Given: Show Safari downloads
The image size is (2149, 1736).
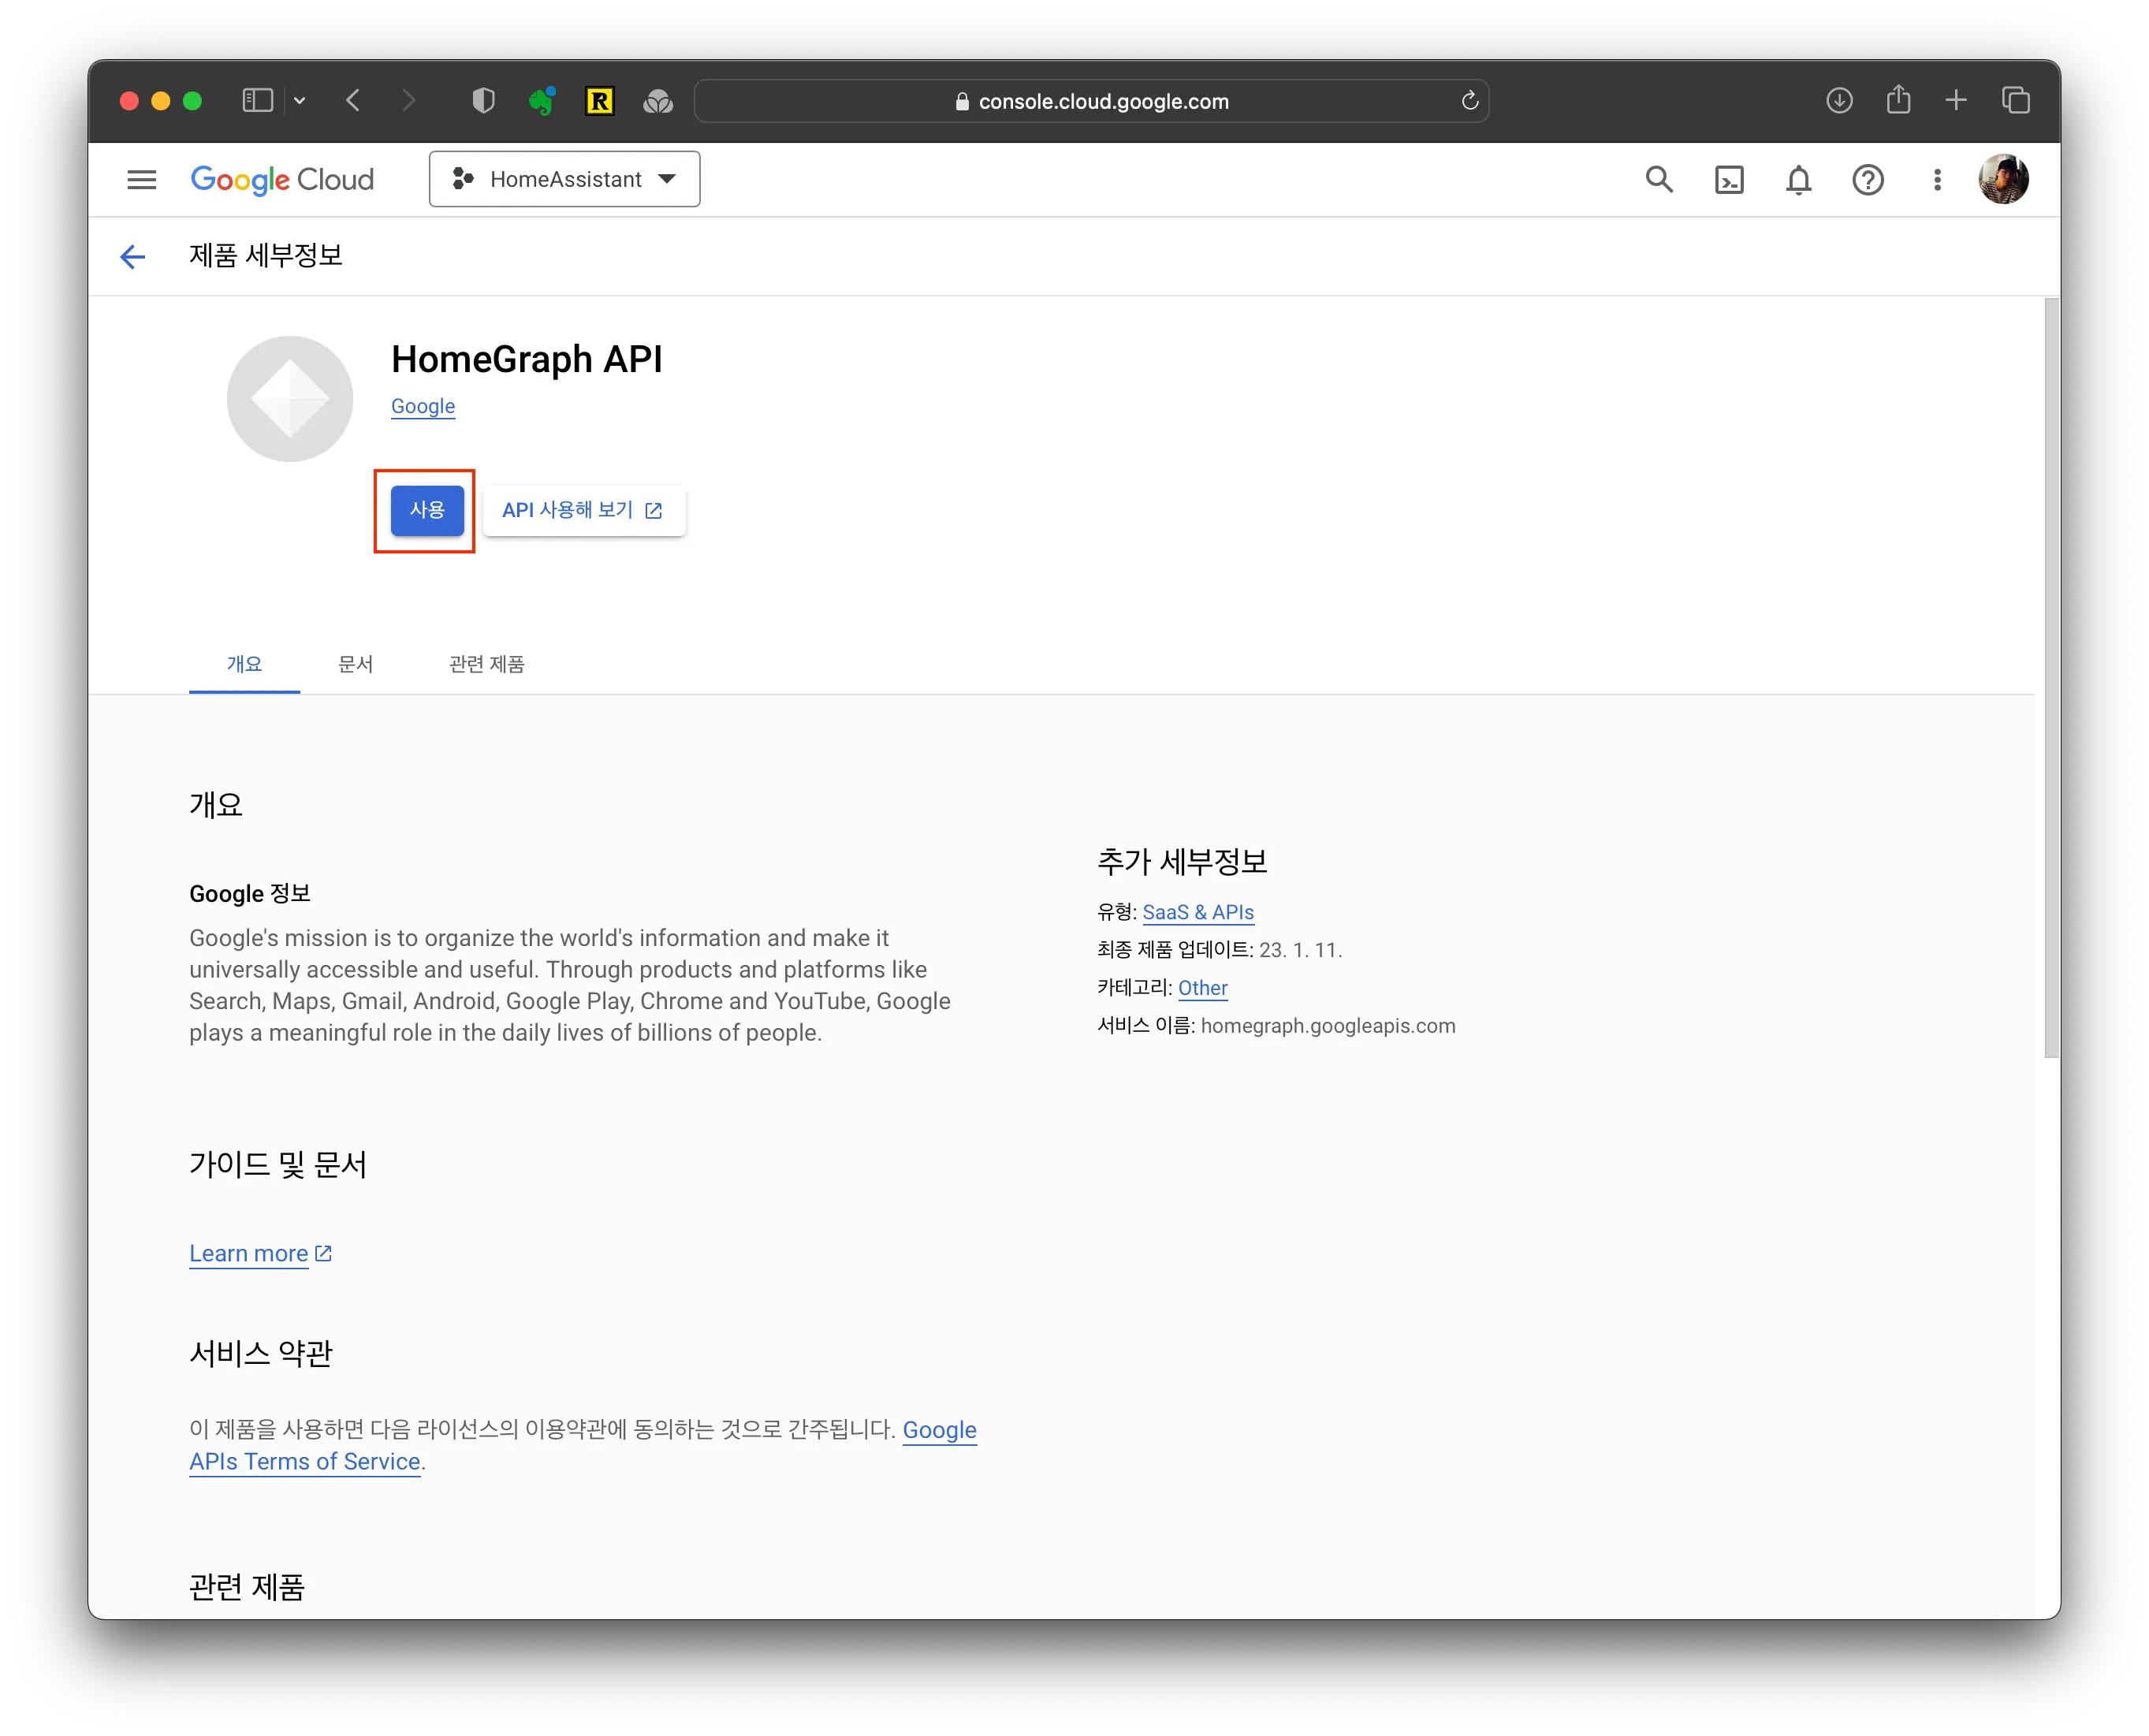Looking at the screenshot, I should tap(1839, 100).
